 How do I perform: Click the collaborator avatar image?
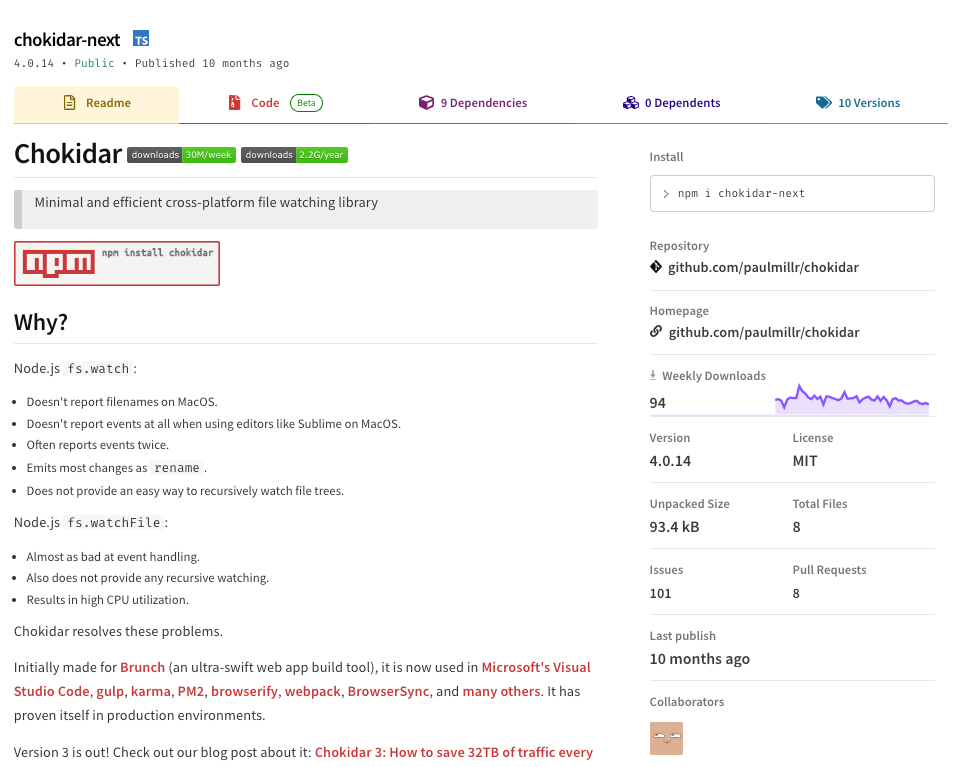coord(666,738)
